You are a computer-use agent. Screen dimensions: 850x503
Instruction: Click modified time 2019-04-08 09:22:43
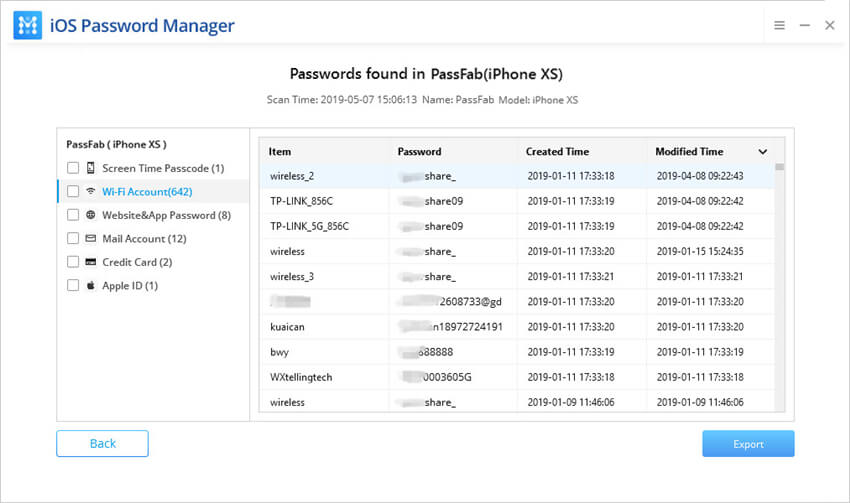coord(700,176)
